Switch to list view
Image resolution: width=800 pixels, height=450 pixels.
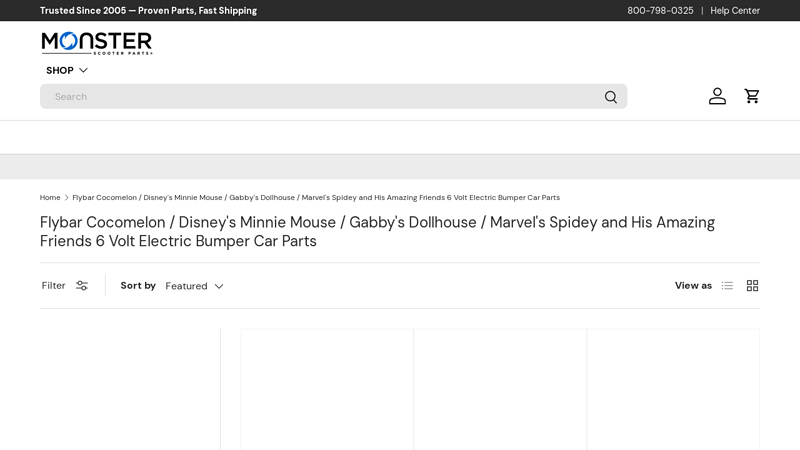point(727,286)
